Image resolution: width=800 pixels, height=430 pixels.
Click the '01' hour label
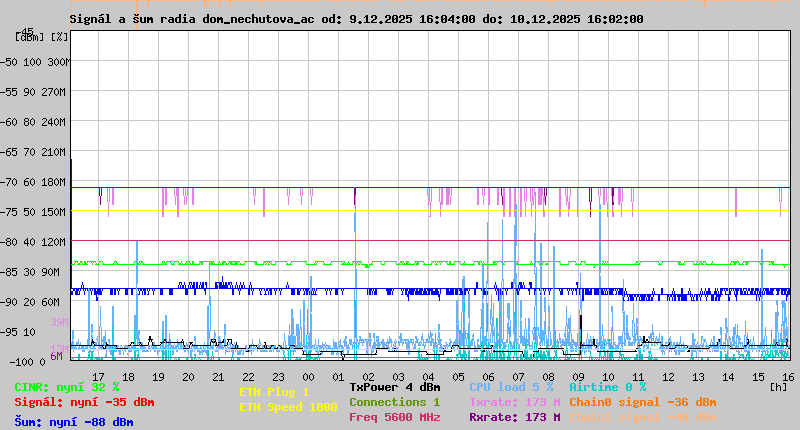point(338,377)
